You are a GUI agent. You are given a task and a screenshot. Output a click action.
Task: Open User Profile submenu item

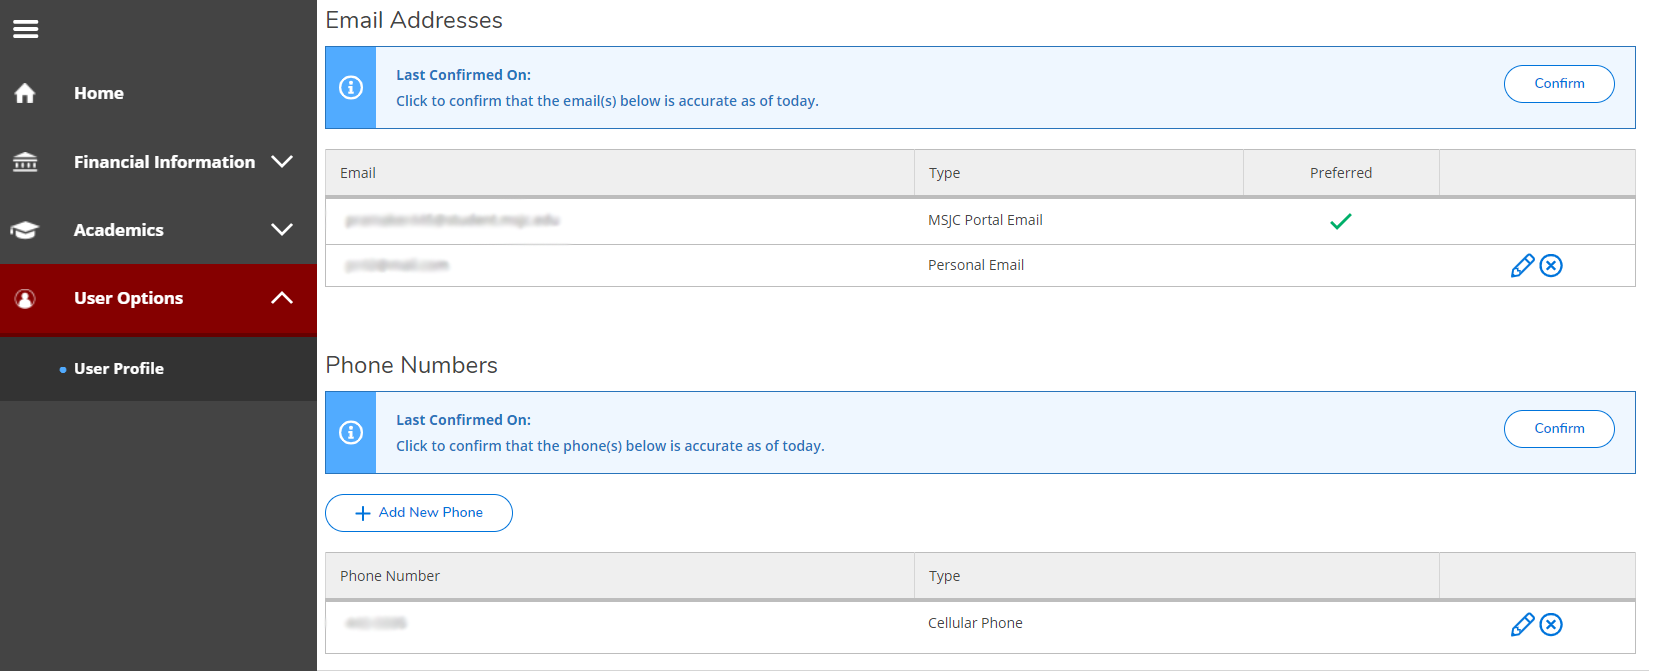click(119, 368)
